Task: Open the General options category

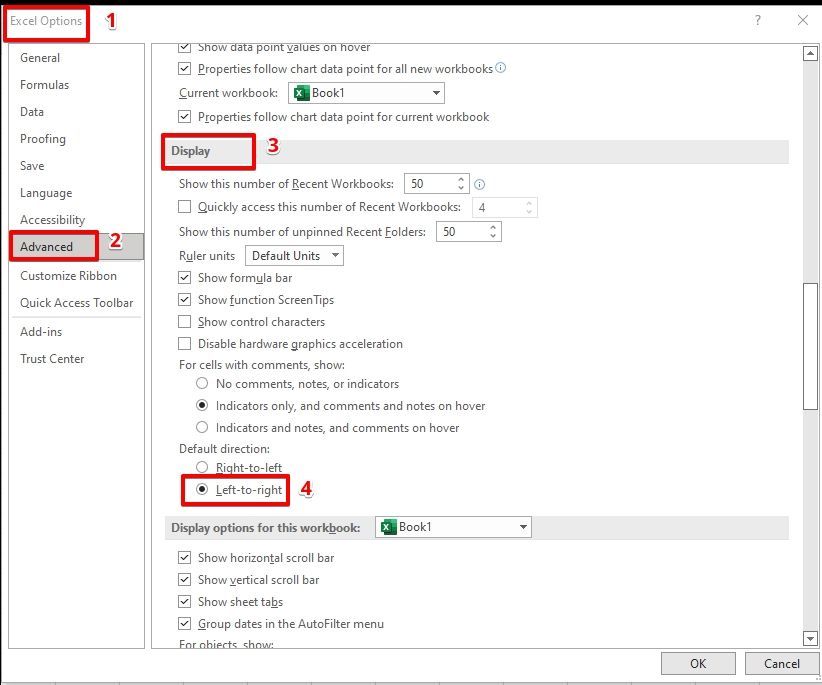Action: tap(40, 58)
